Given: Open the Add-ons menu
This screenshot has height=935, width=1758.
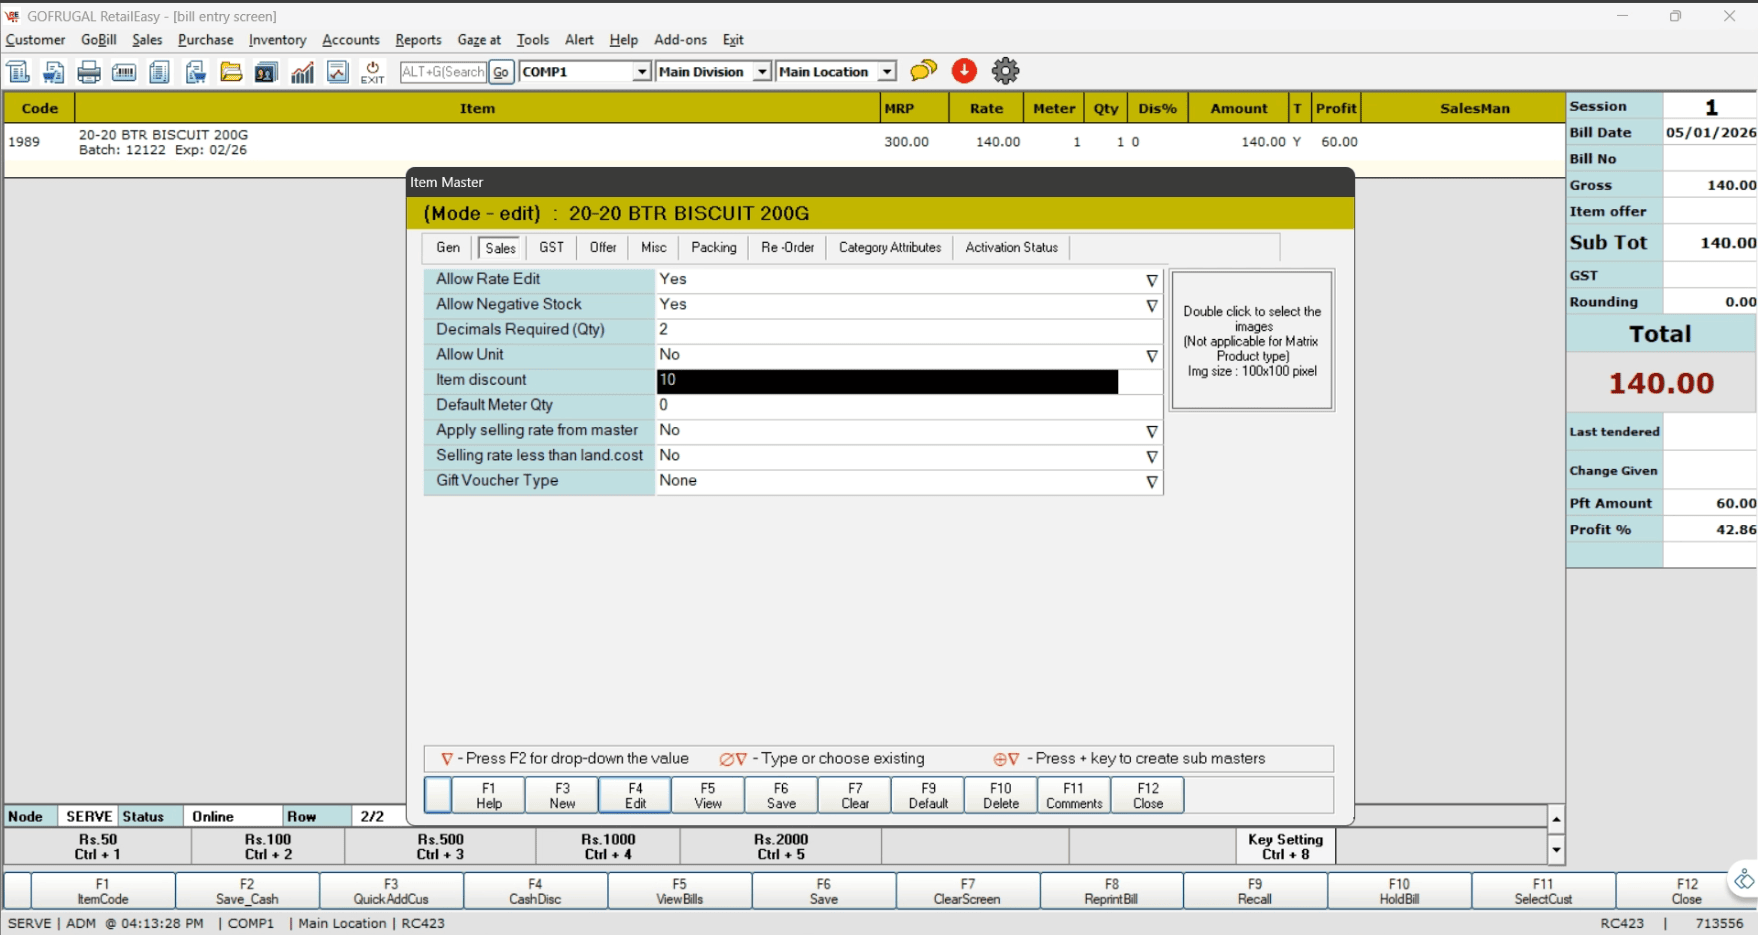Looking at the screenshot, I should (x=680, y=40).
